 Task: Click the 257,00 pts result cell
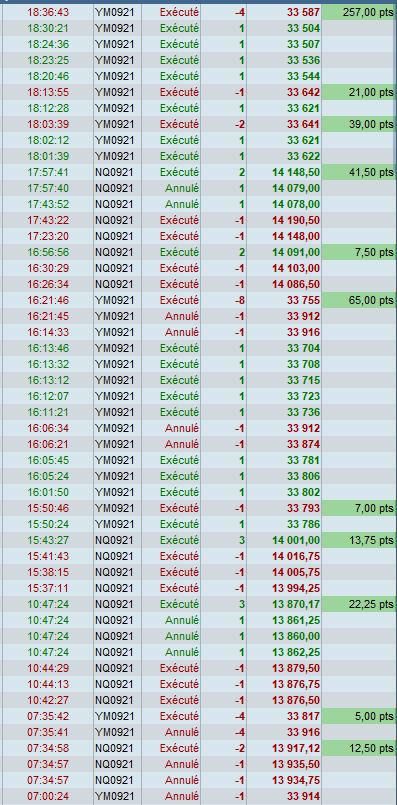point(359,12)
